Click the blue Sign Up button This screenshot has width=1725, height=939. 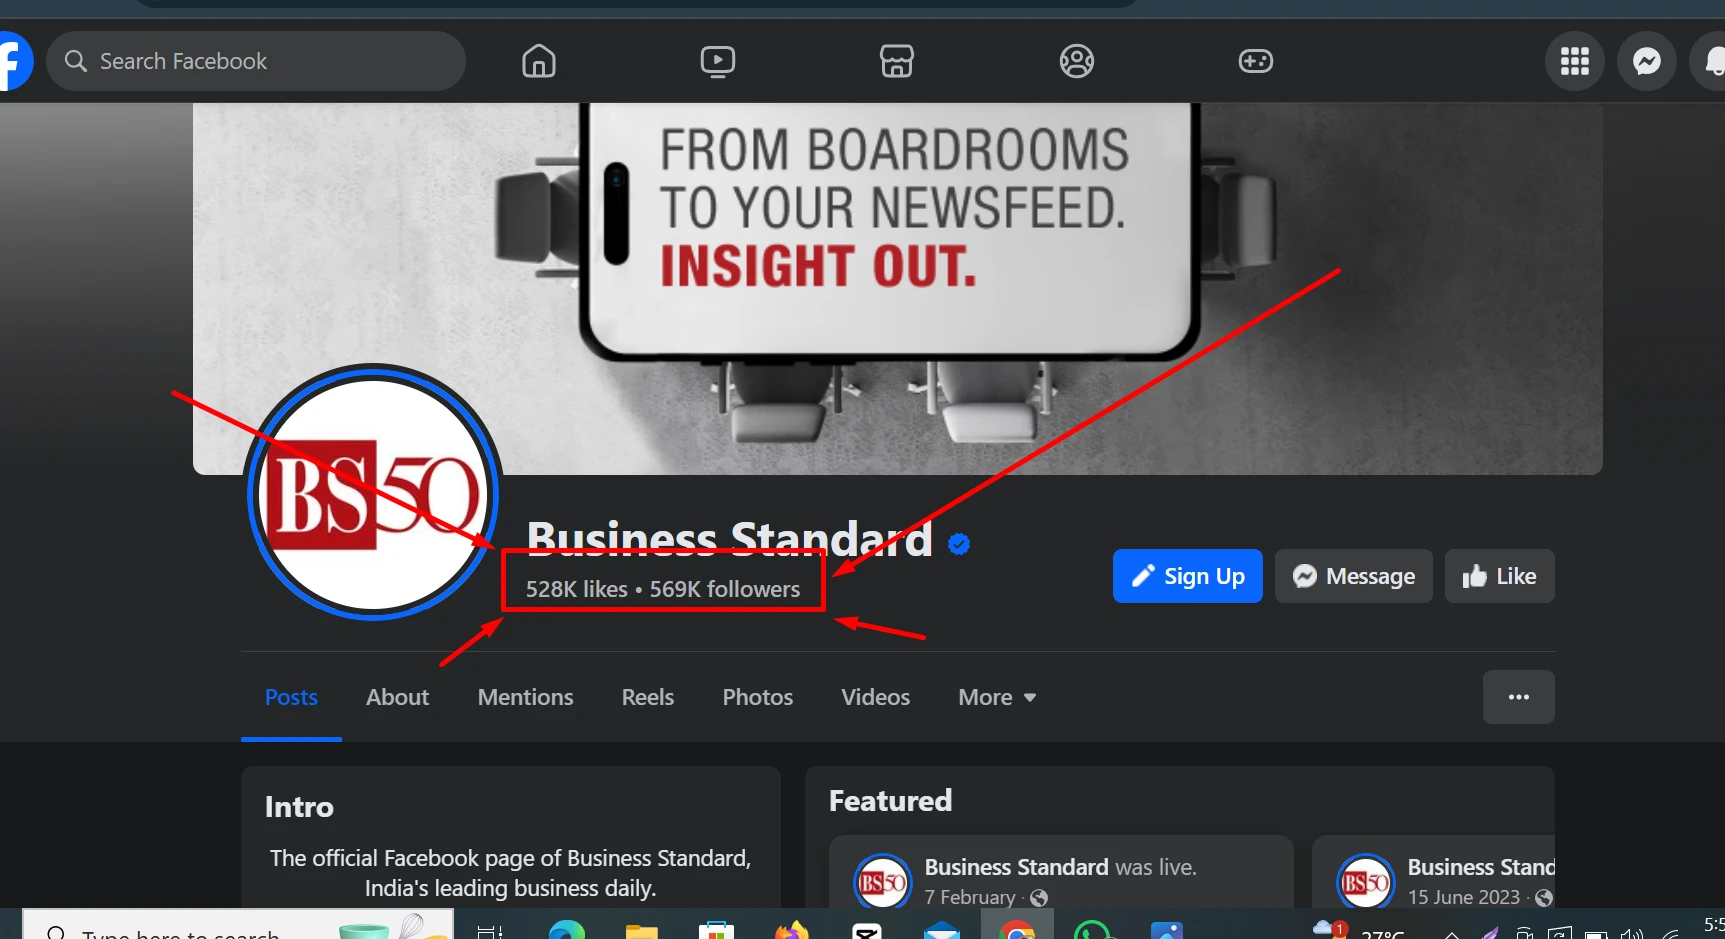[x=1187, y=576]
